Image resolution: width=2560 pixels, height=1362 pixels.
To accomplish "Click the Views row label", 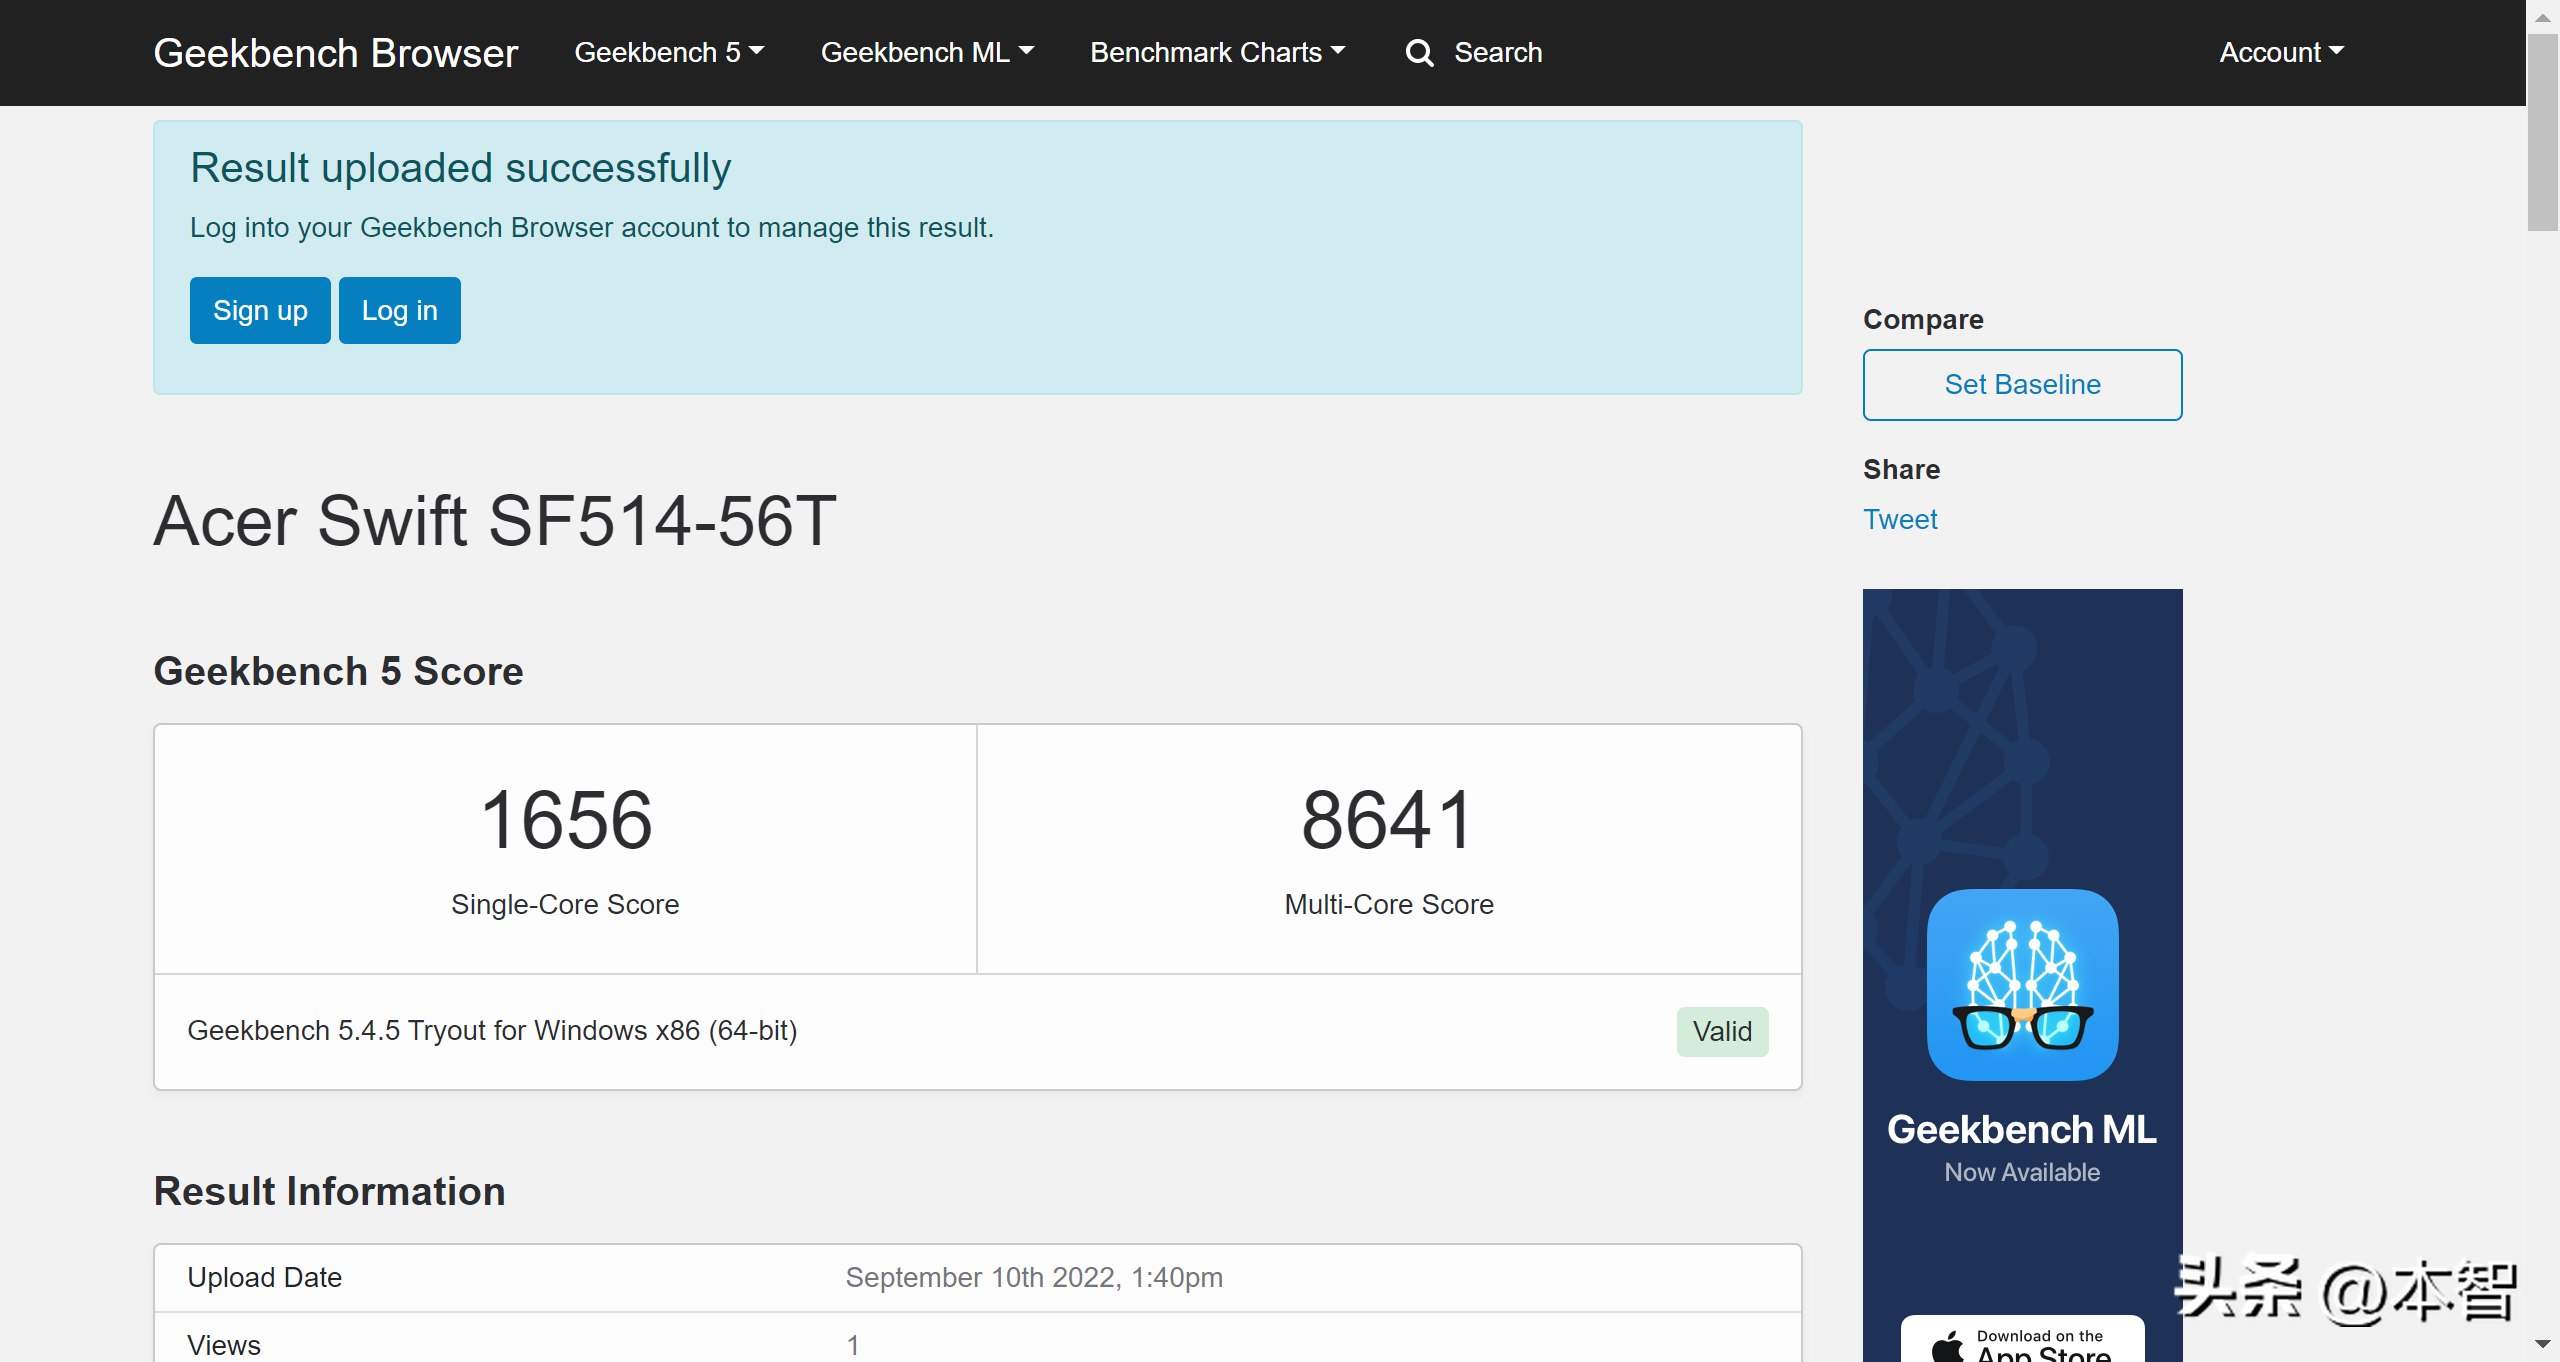I will point(224,1344).
